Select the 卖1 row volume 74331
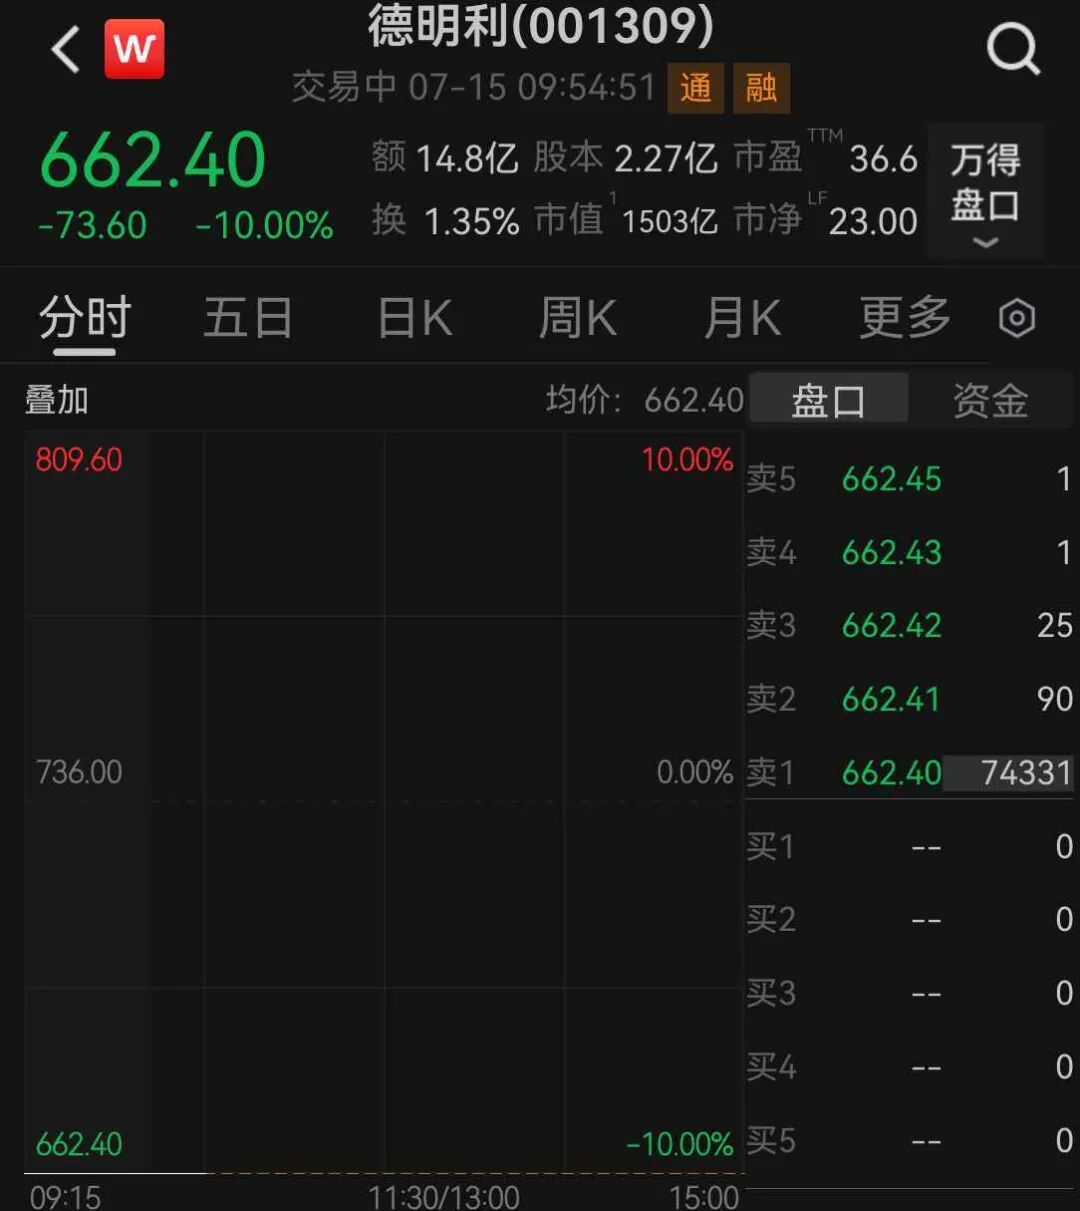Image resolution: width=1080 pixels, height=1211 pixels. pyautogui.click(x=1009, y=772)
